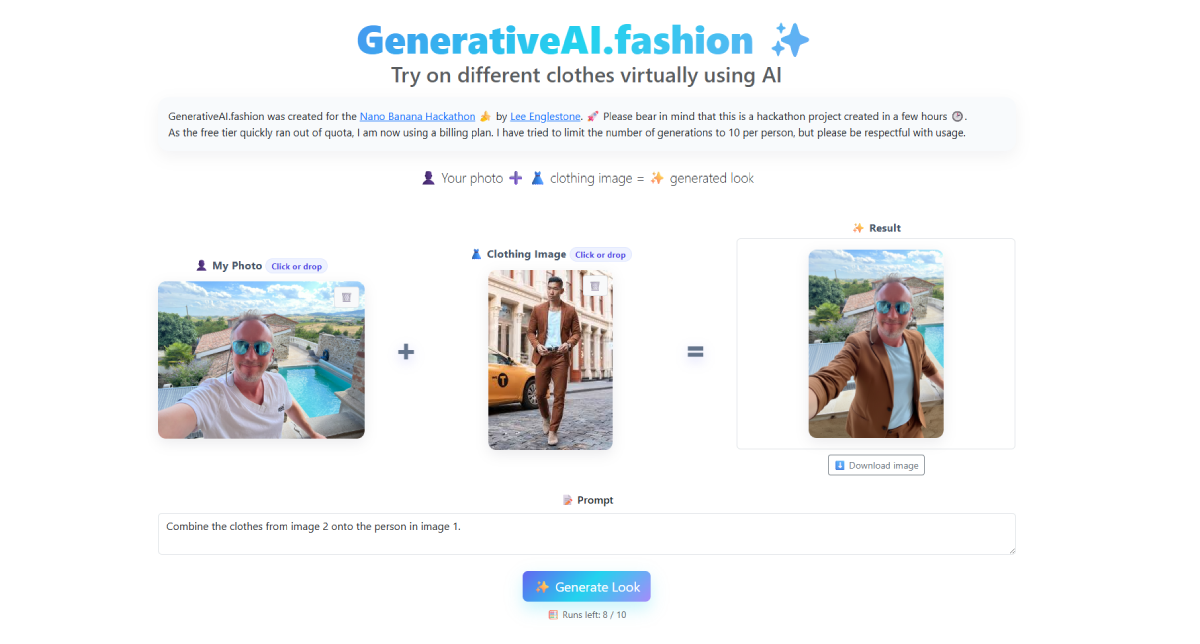The width and height of the screenshot is (1200, 644).
Task: Click the sparkle icon beside the site title
Action: (790, 40)
